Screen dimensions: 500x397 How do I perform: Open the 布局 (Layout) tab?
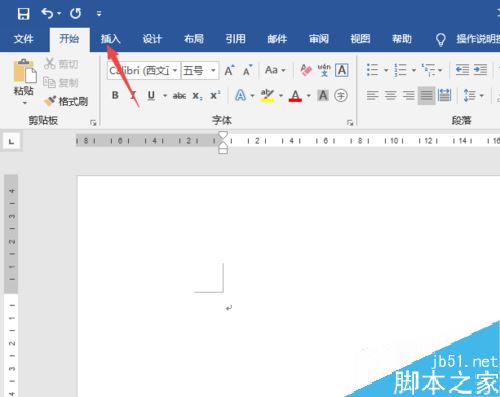click(x=194, y=39)
